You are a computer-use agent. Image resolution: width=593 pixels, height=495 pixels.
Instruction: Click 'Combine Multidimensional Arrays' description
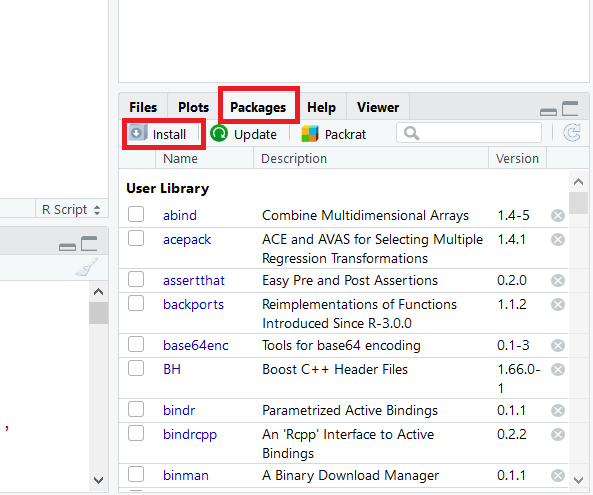[x=365, y=216]
